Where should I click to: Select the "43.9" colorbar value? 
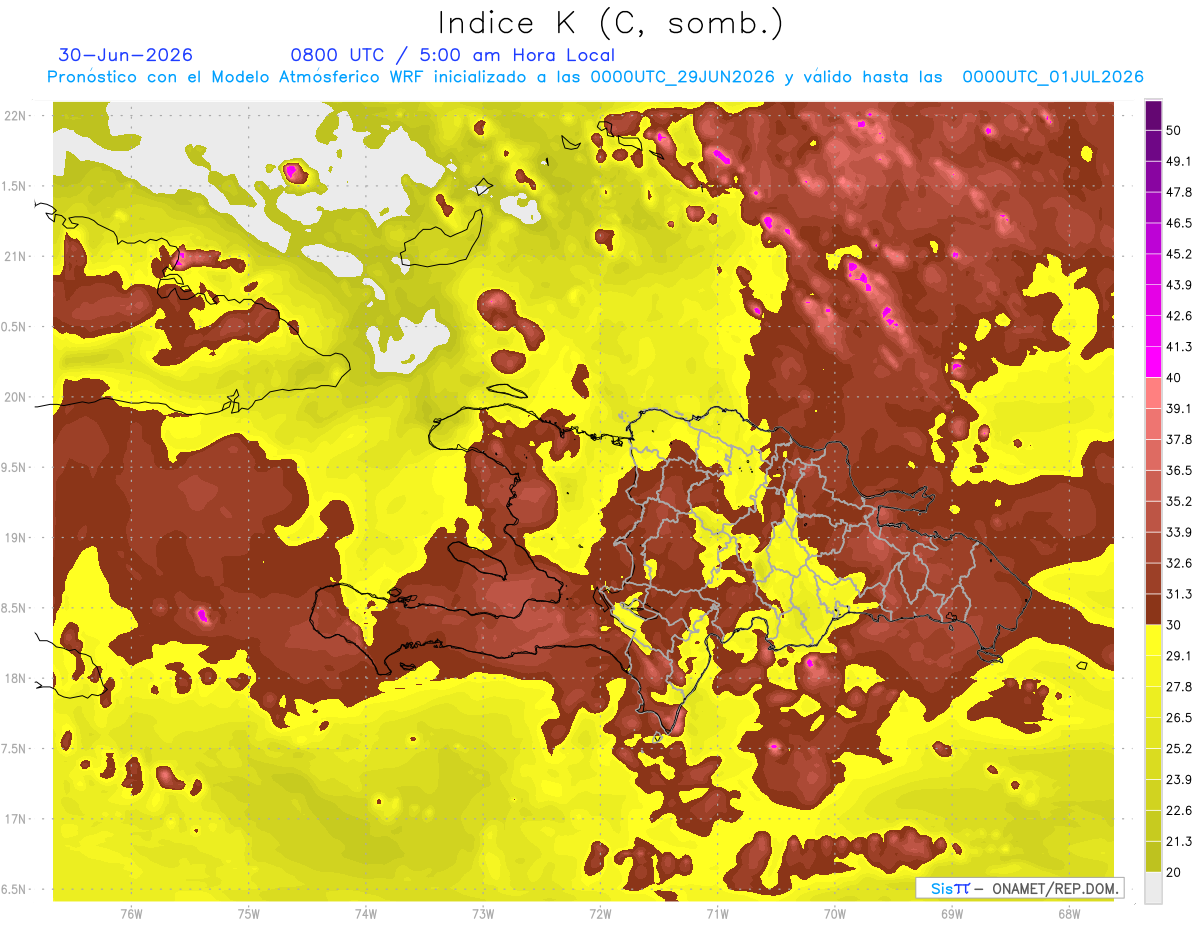click(1179, 285)
